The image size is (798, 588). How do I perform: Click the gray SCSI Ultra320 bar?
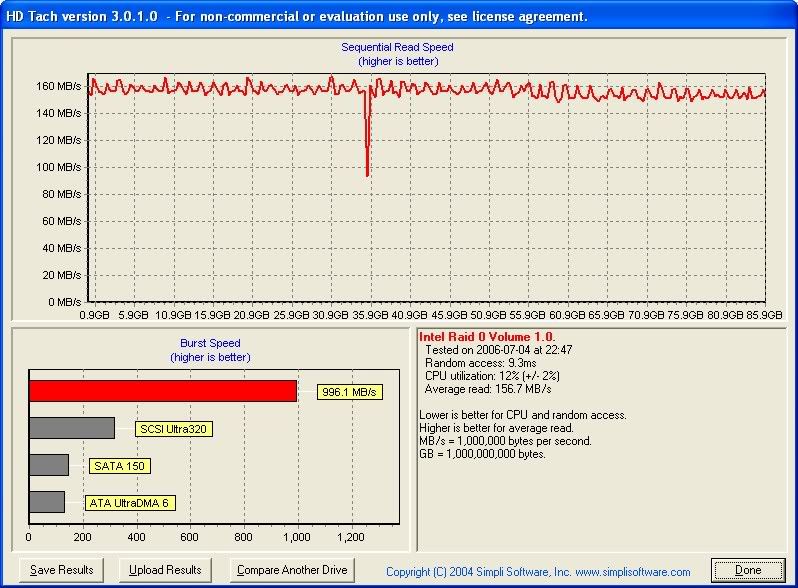pos(72,428)
